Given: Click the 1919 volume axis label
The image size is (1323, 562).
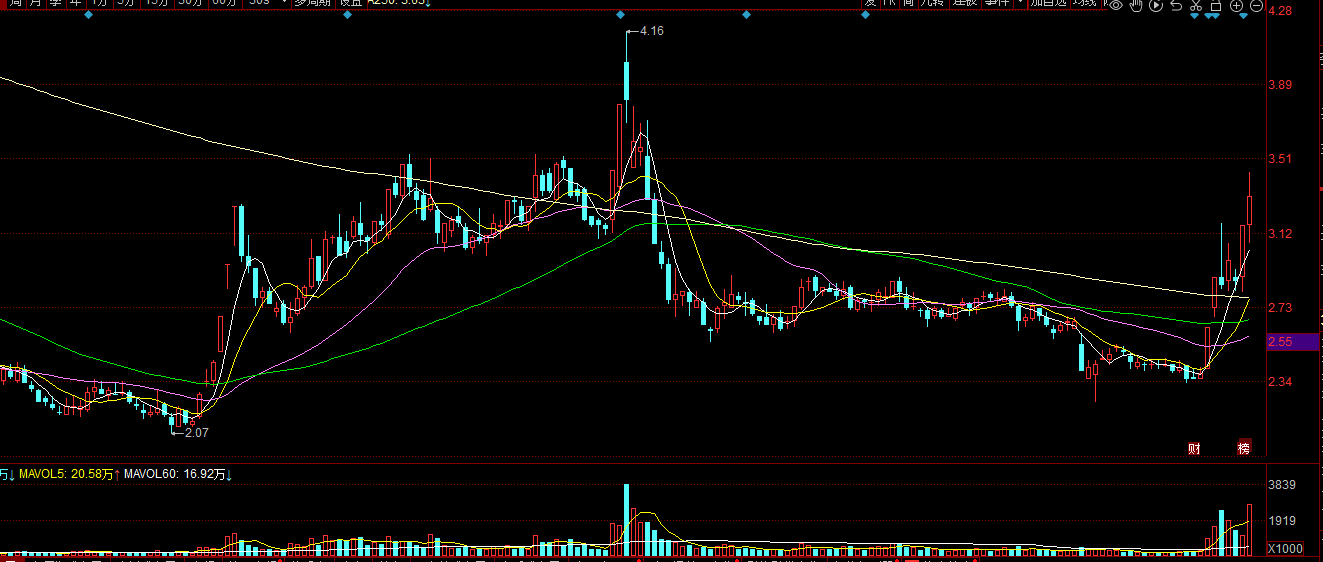Looking at the screenshot, I should [x=1282, y=521].
